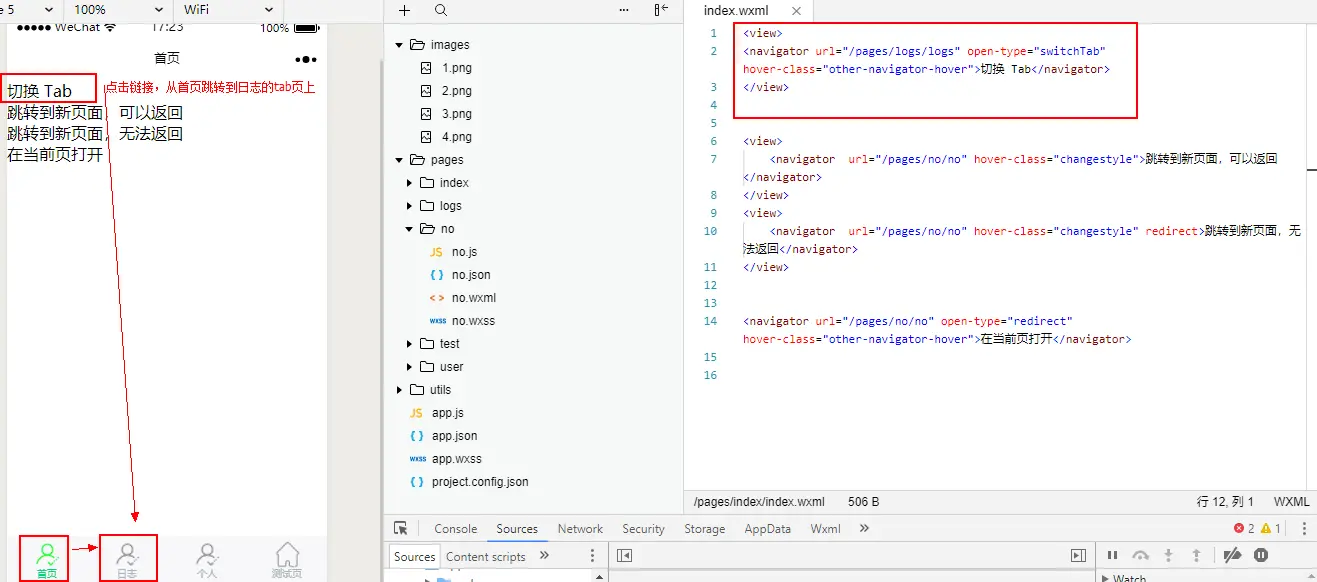Click the WXML language mode in status bar
Image resolution: width=1317 pixels, height=582 pixels.
(1291, 502)
